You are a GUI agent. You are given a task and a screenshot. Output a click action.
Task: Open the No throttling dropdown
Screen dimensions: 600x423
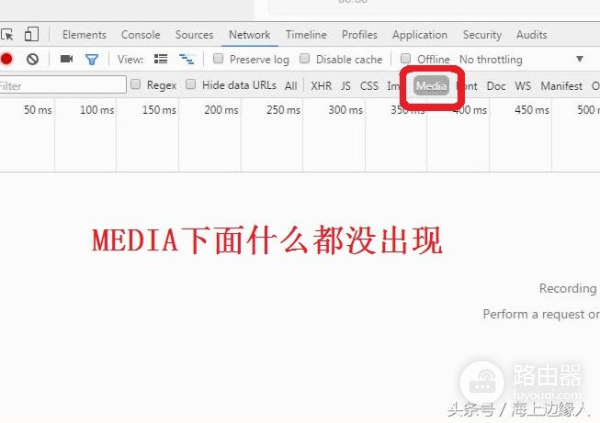point(521,59)
